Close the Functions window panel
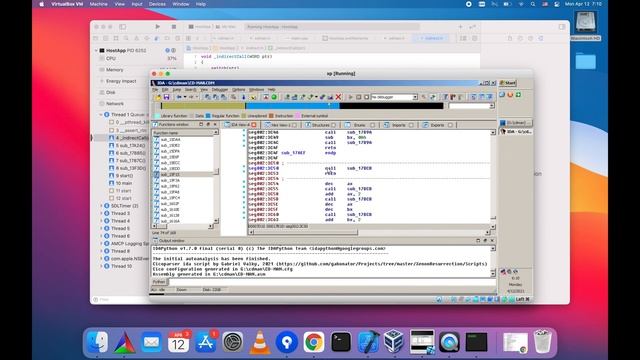Viewport: 640px width, 360px height. click(x=215, y=124)
